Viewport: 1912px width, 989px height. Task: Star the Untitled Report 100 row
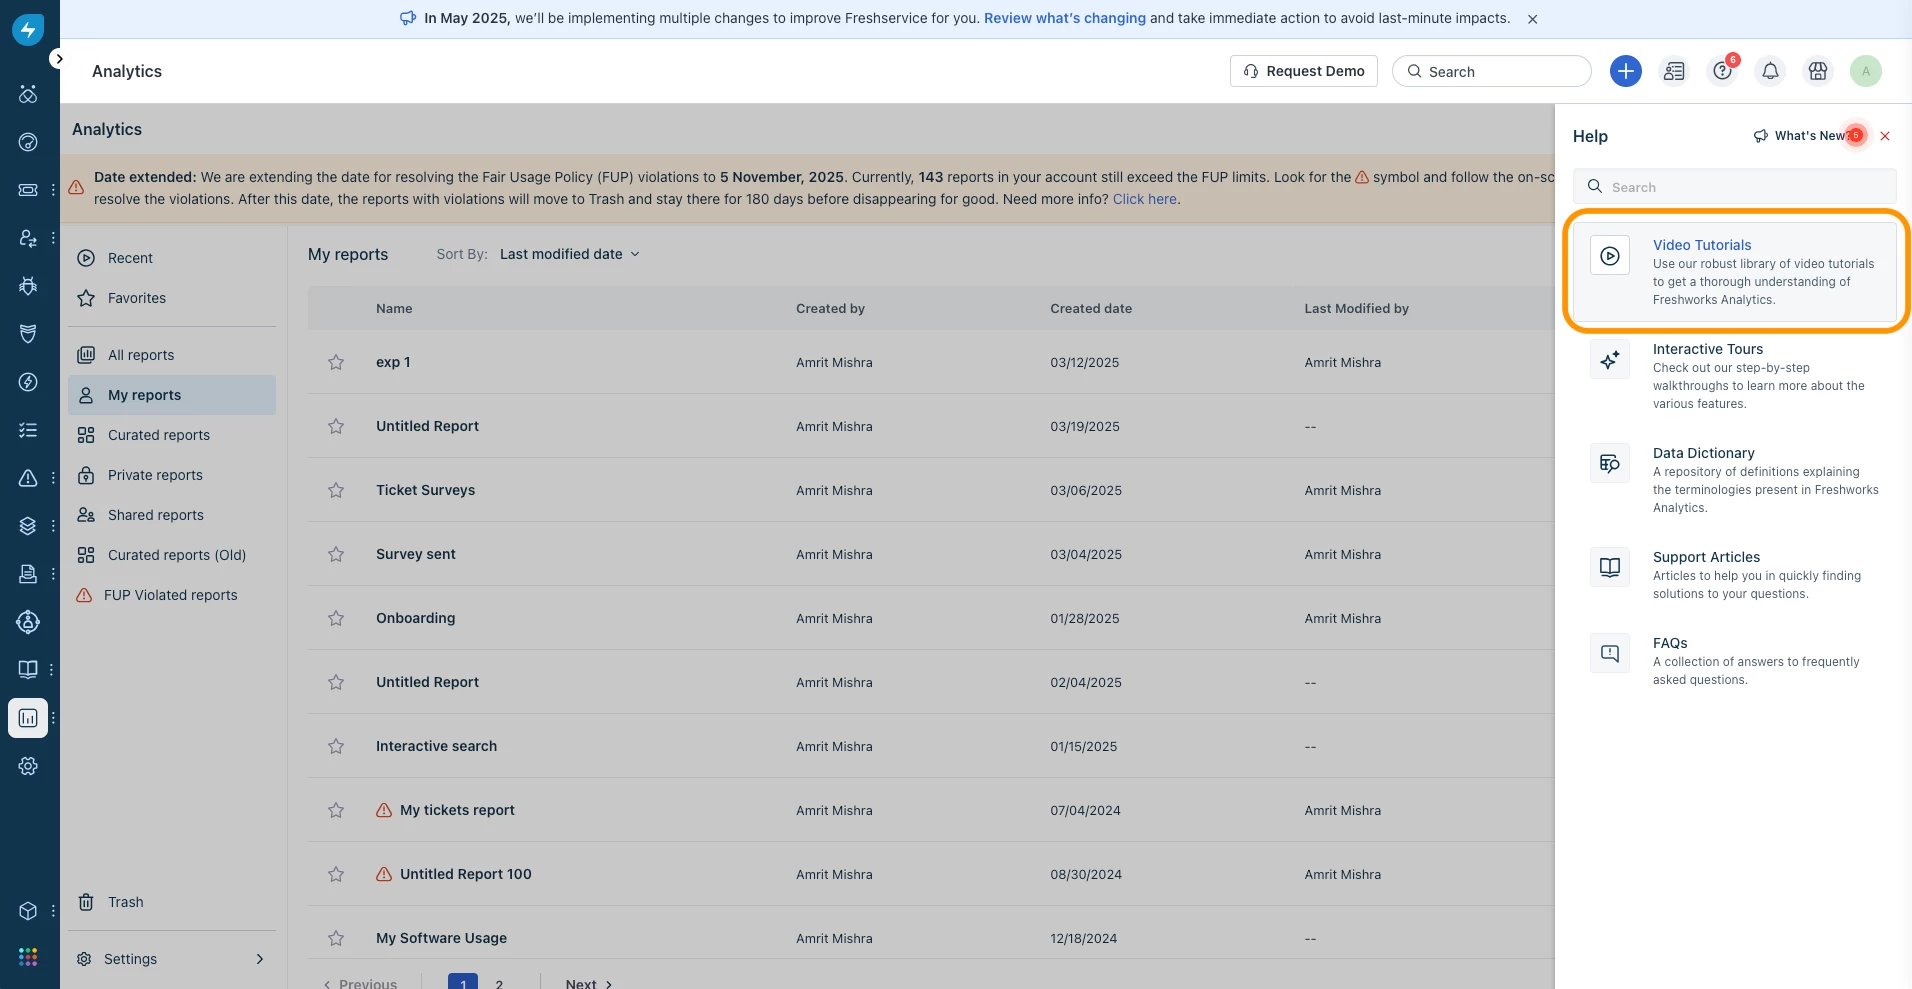(336, 874)
